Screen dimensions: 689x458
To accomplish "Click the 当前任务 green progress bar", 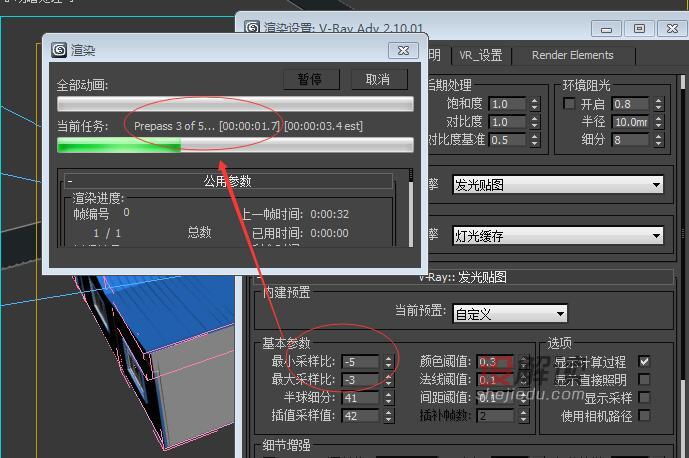I will pyautogui.click(x=235, y=145).
